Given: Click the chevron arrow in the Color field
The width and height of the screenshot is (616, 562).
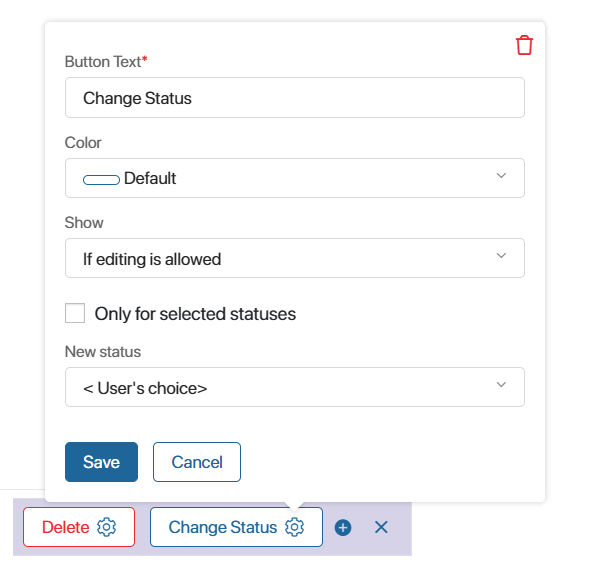Looking at the screenshot, I should pyautogui.click(x=501, y=176).
